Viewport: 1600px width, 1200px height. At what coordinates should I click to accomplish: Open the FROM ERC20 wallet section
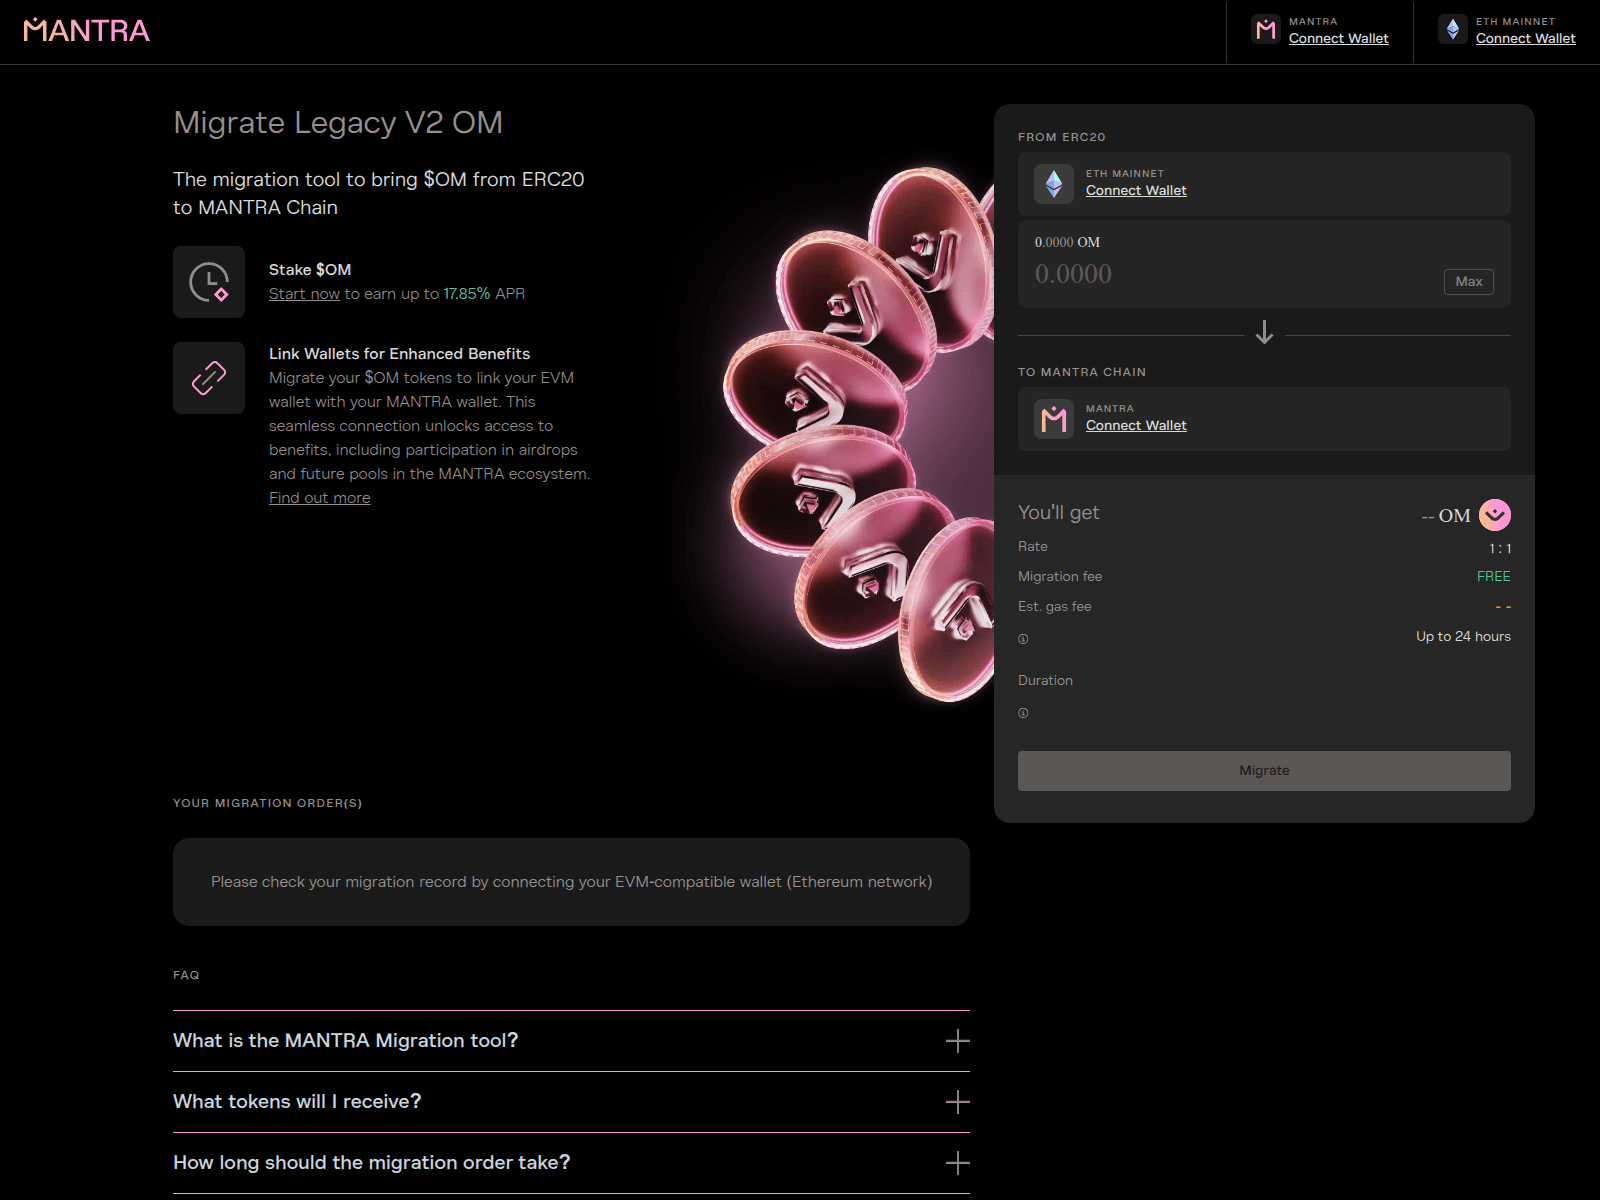pos(1263,184)
